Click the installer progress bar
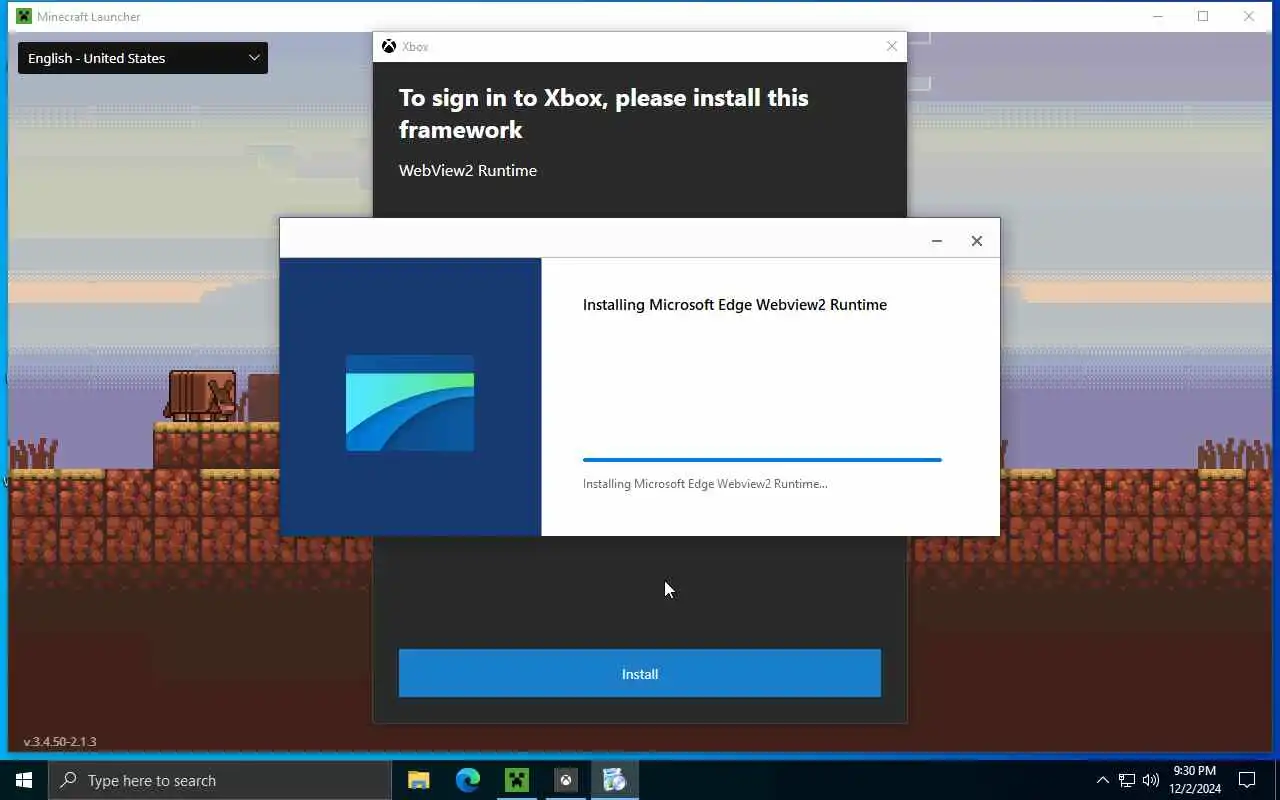The height and width of the screenshot is (800, 1280). [x=762, y=460]
